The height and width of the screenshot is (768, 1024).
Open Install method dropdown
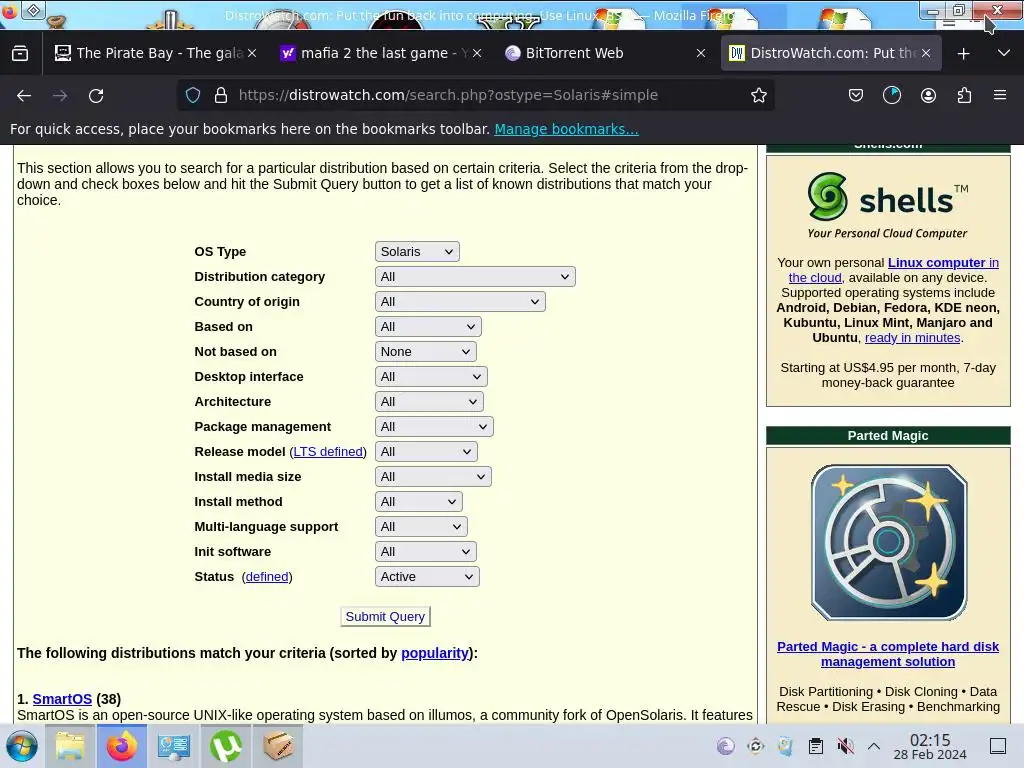[x=419, y=502]
